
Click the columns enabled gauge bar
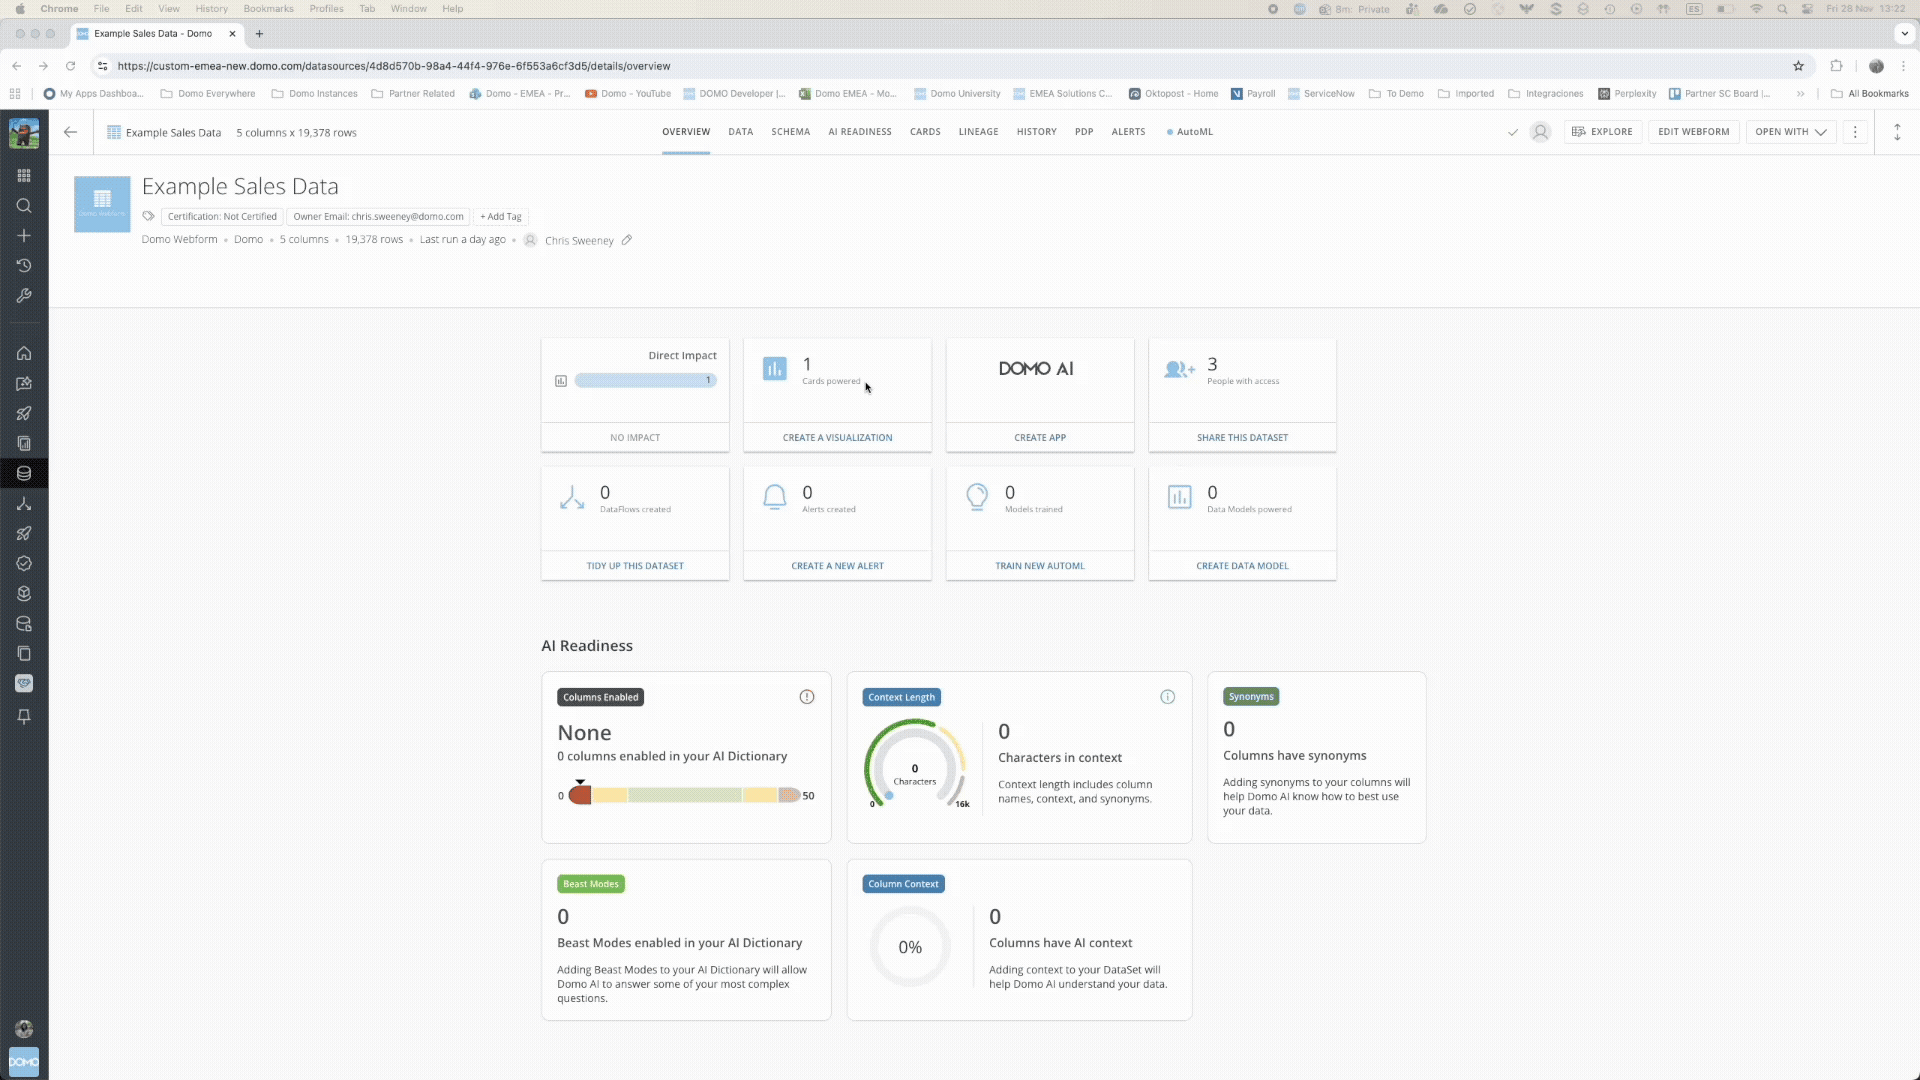(x=685, y=795)
